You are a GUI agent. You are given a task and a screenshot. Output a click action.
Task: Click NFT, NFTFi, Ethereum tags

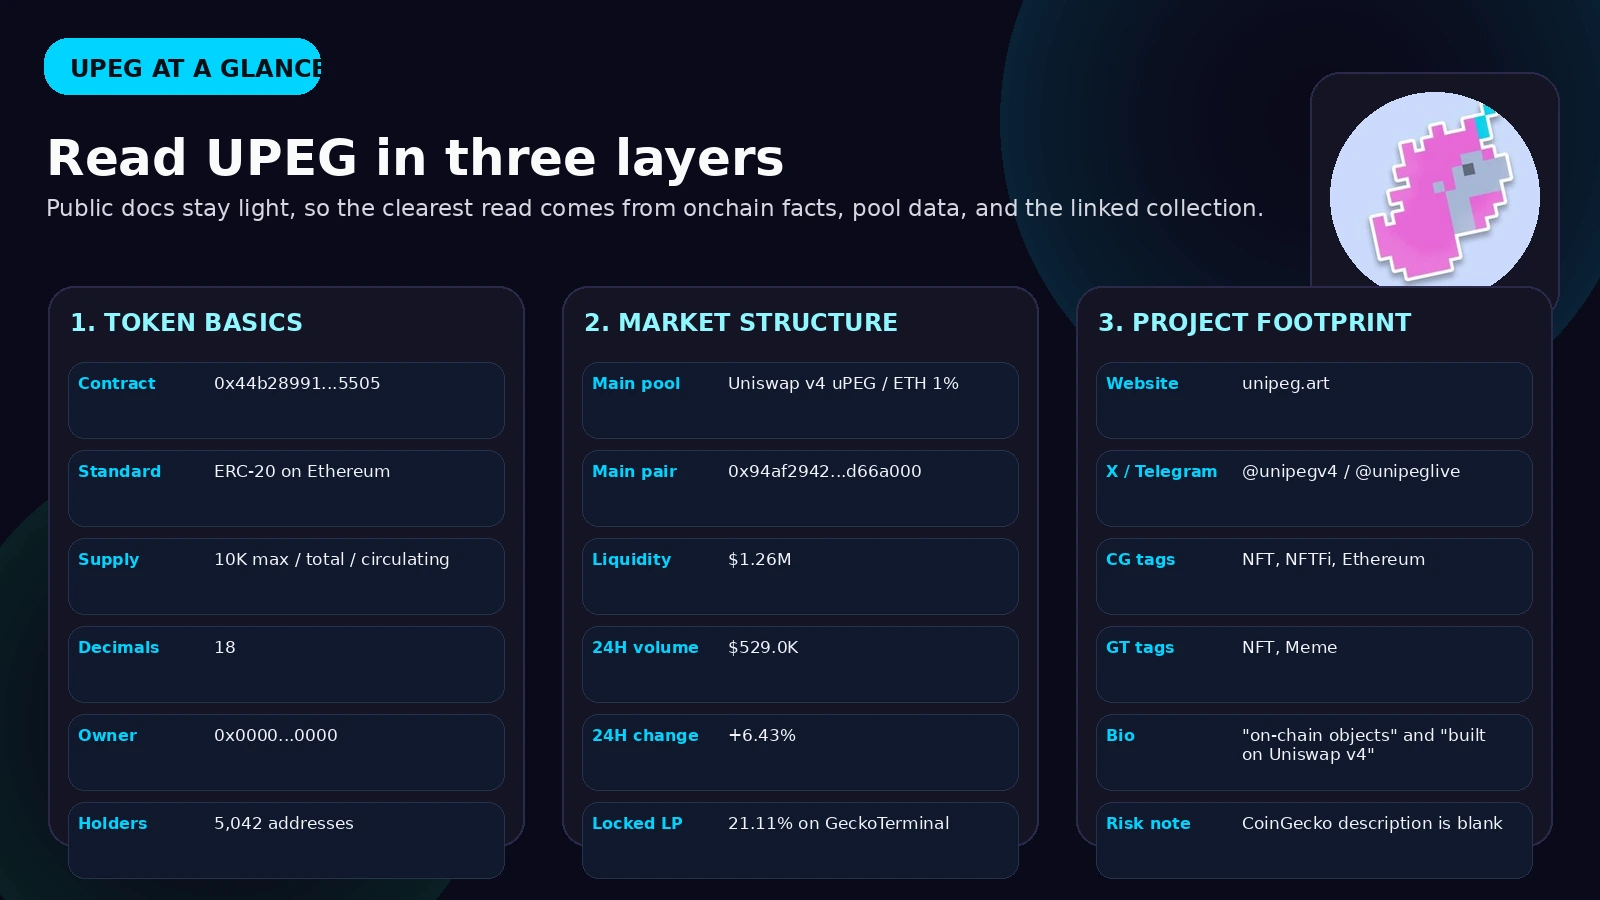coord(1334,559)
